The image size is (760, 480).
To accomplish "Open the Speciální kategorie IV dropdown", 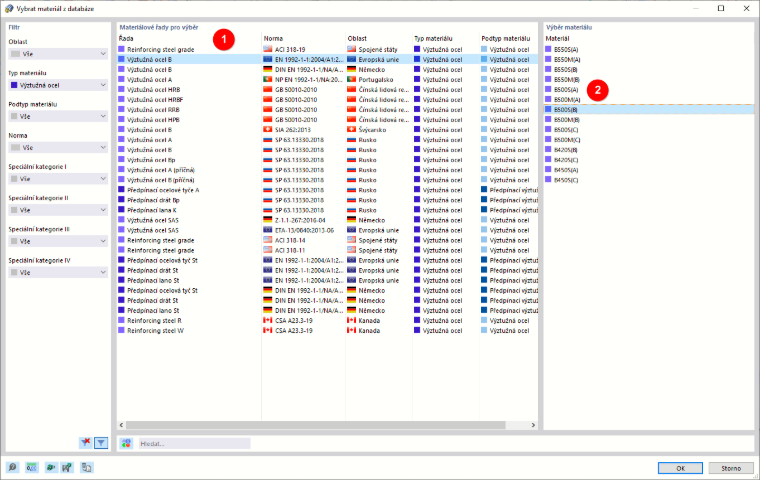I will click(x=58, y=272).
